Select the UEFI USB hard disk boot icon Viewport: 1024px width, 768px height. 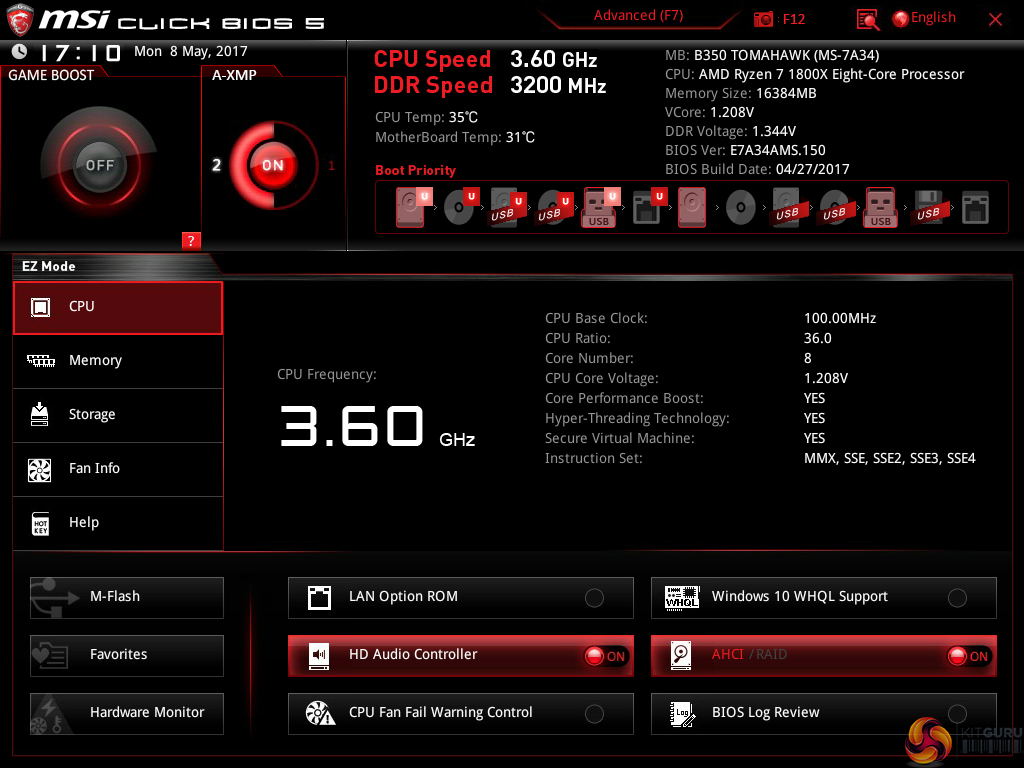pyautogui.click(x=507, y=207)
